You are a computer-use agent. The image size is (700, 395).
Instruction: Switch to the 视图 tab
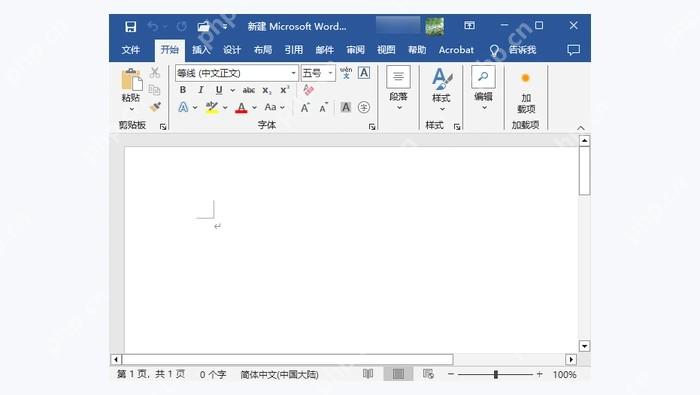[386, 50]
